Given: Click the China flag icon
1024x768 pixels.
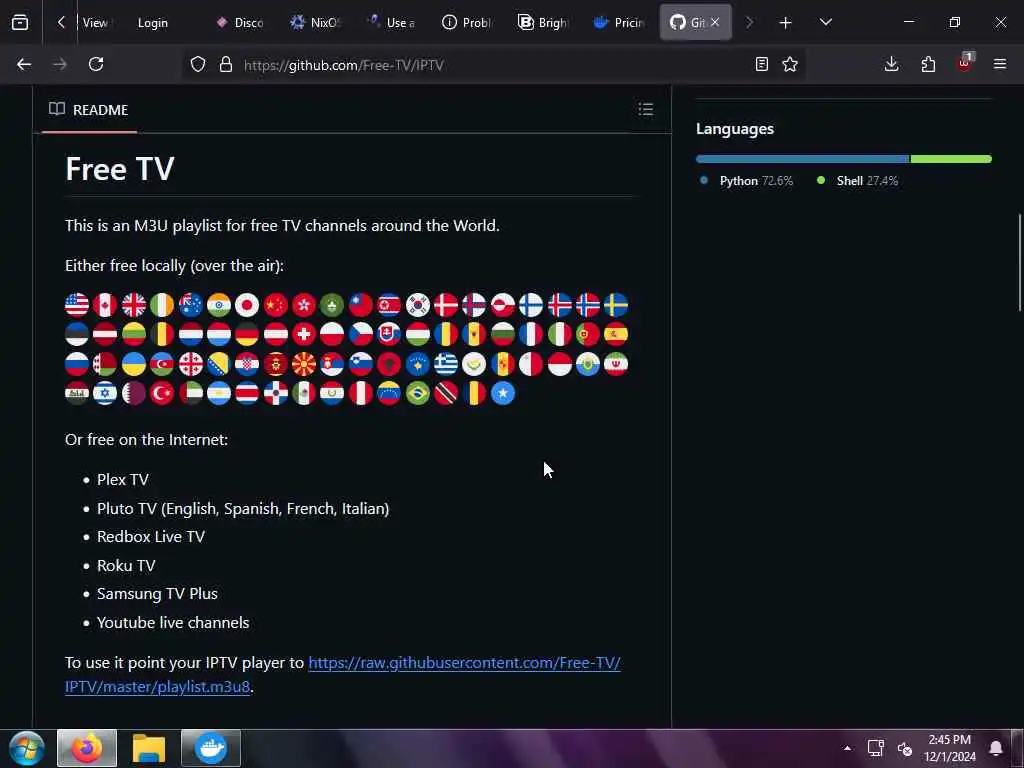Looking at the screenshot, I should pos(276,305).
